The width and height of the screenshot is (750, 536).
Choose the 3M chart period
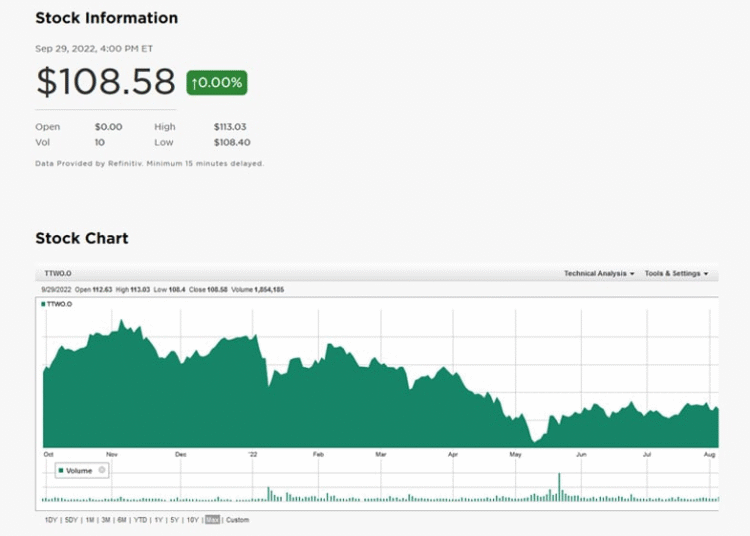pyautogui.click(x=105, y=520)
